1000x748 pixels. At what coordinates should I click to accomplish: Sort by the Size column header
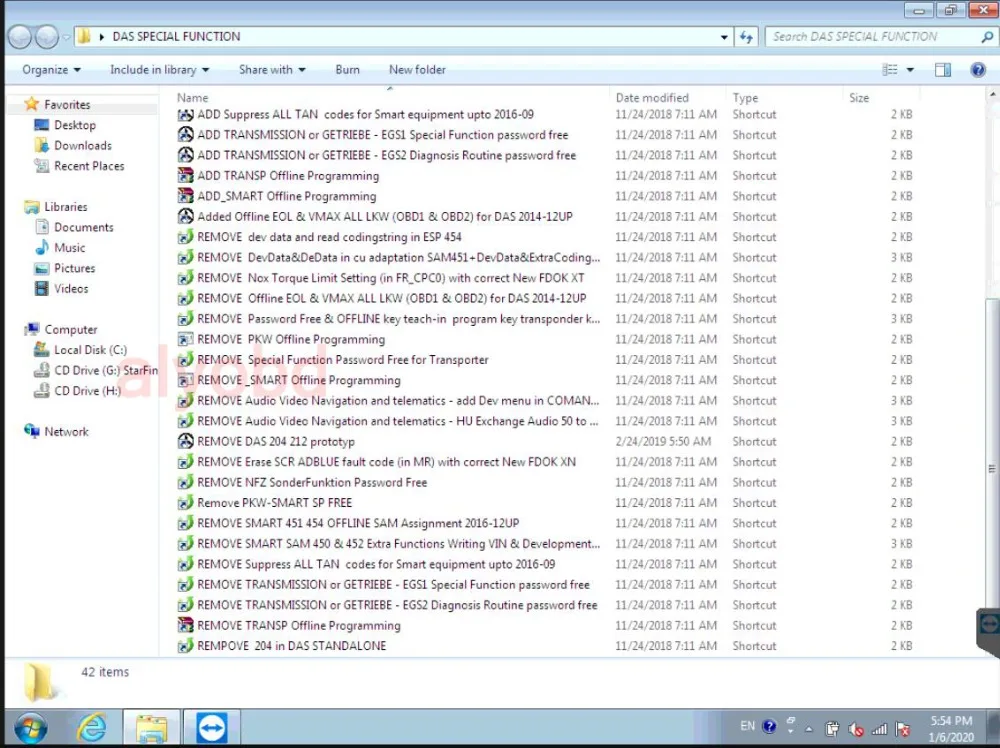click(858, 98)
